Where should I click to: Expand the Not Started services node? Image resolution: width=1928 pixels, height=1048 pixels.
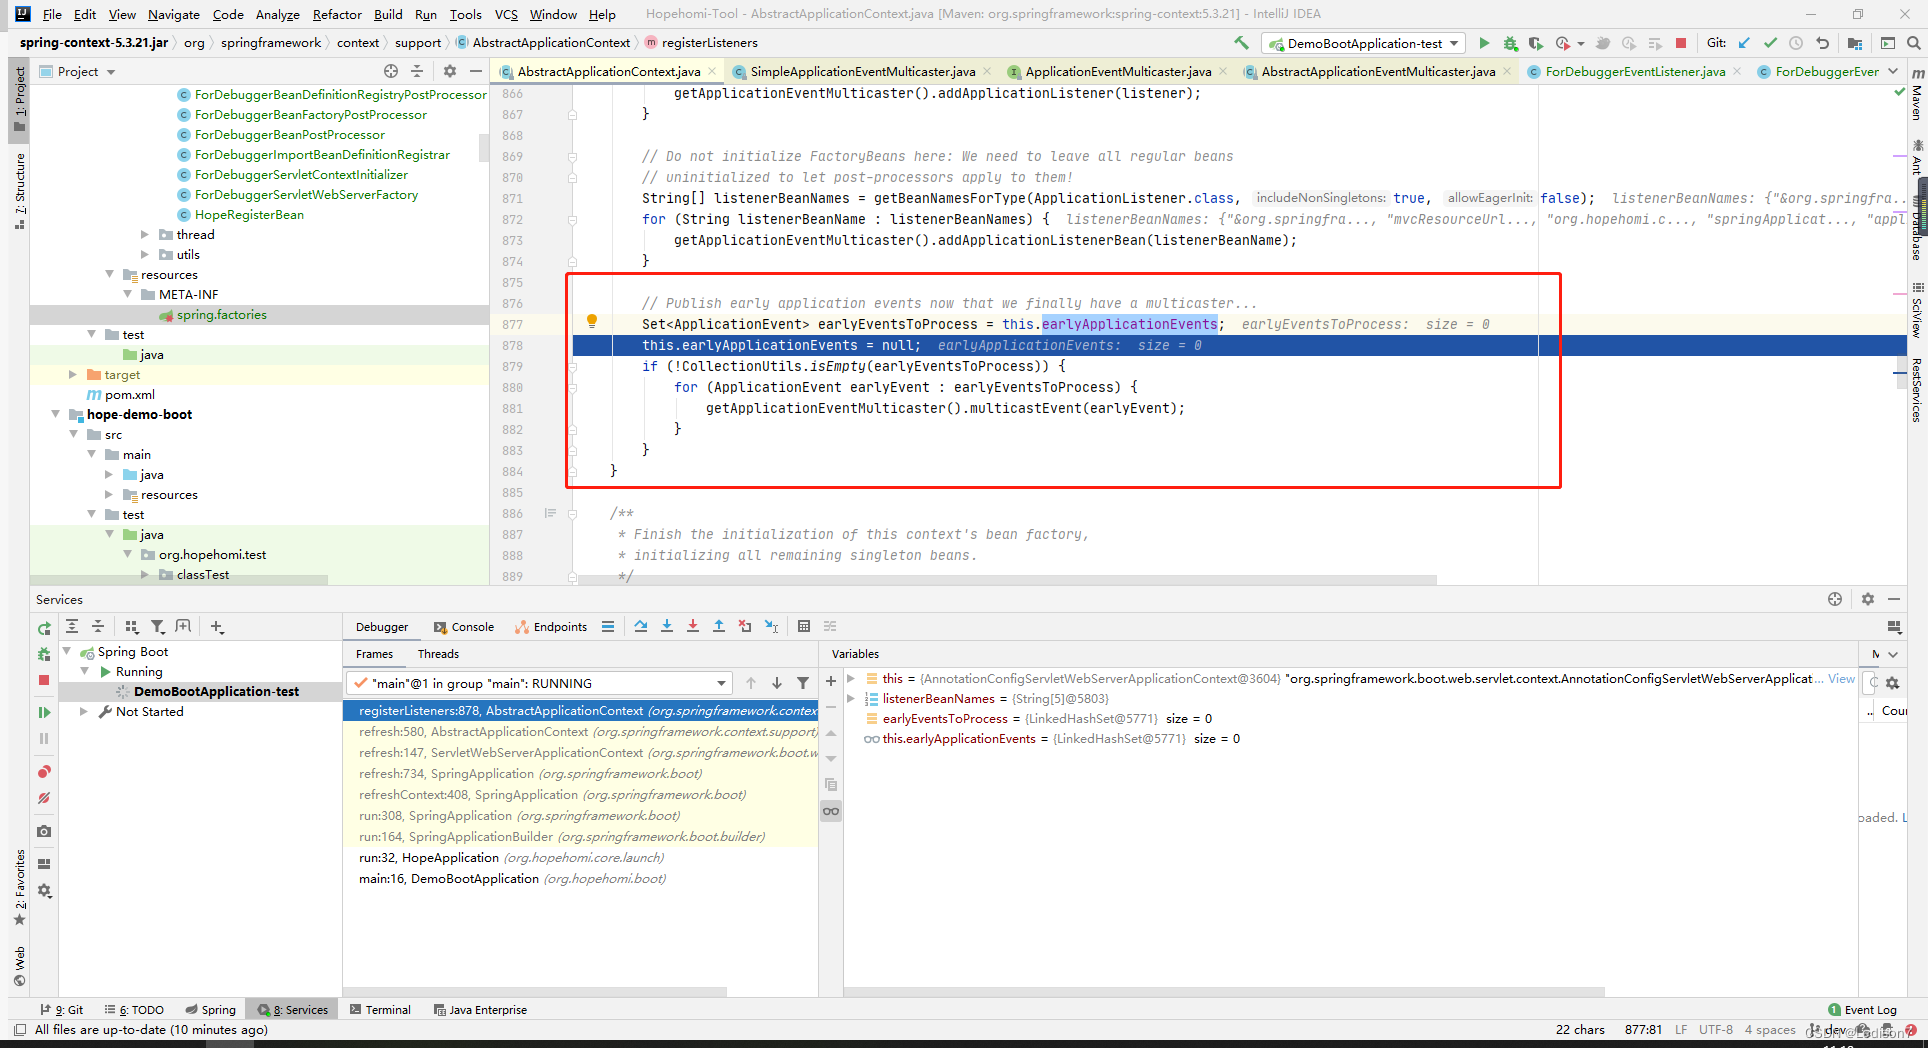pyautogui.click(x=84, y=711)
